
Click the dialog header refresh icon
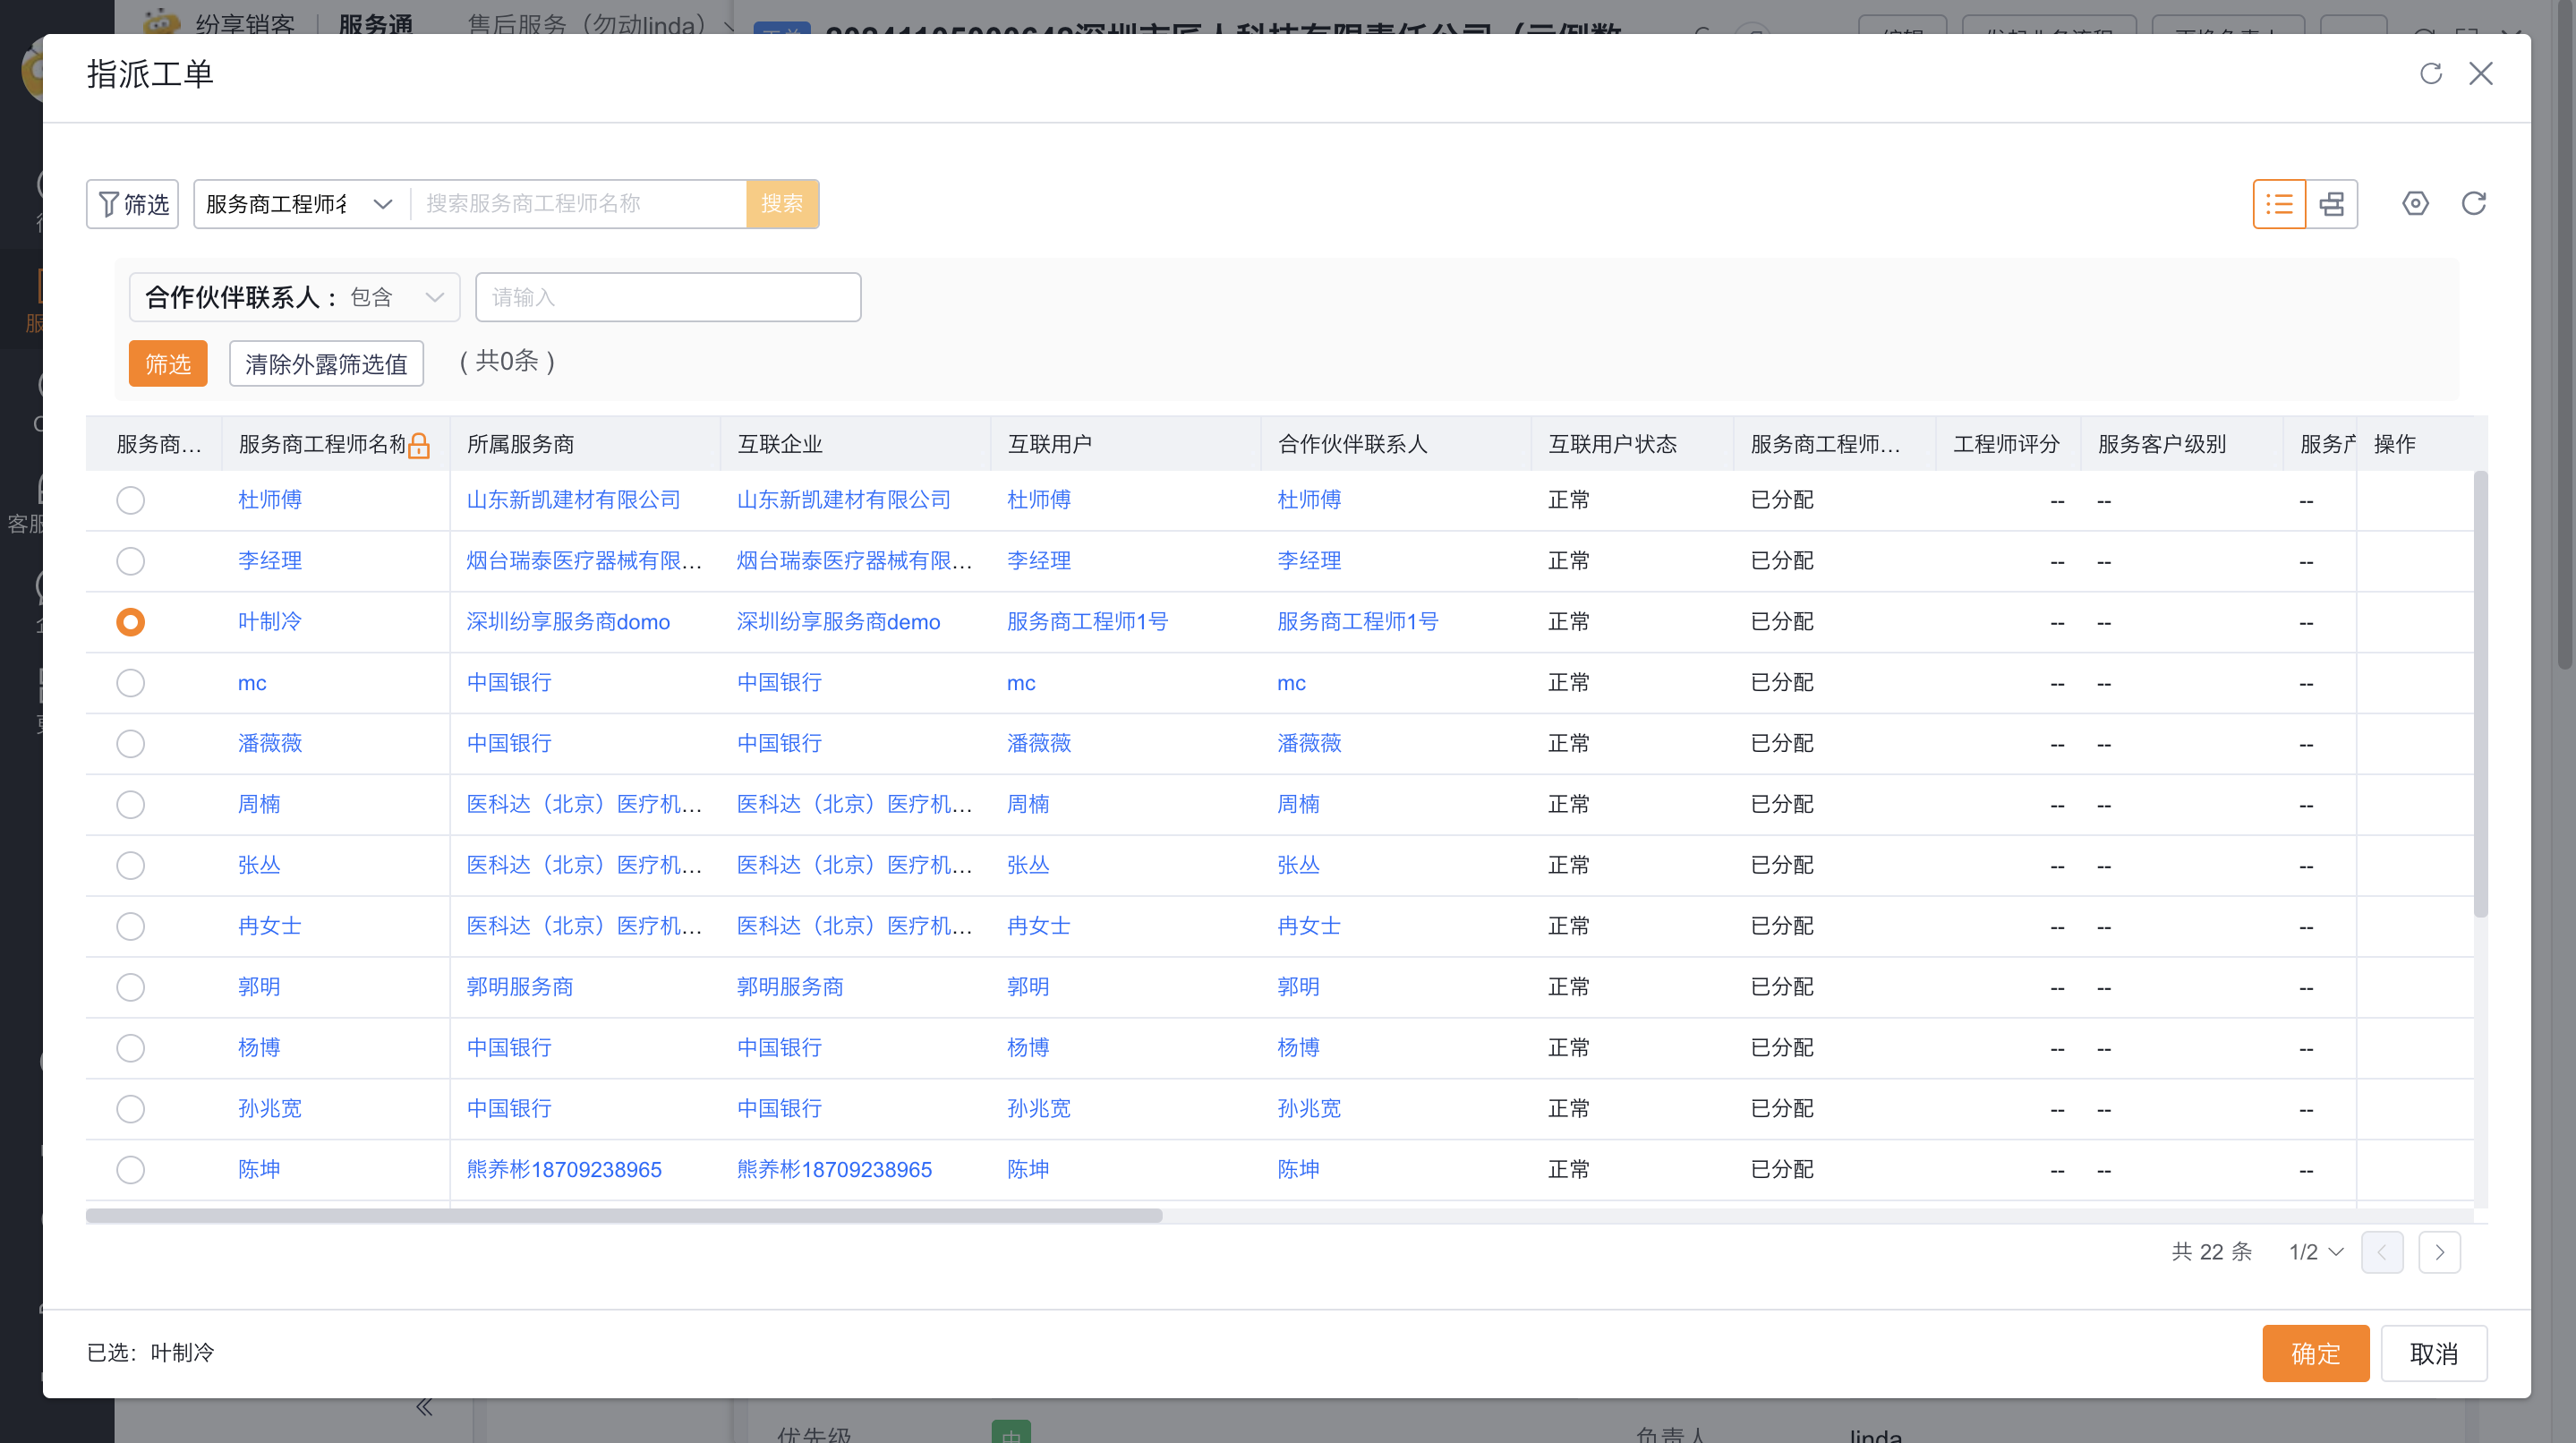(x=2430, y=73)
